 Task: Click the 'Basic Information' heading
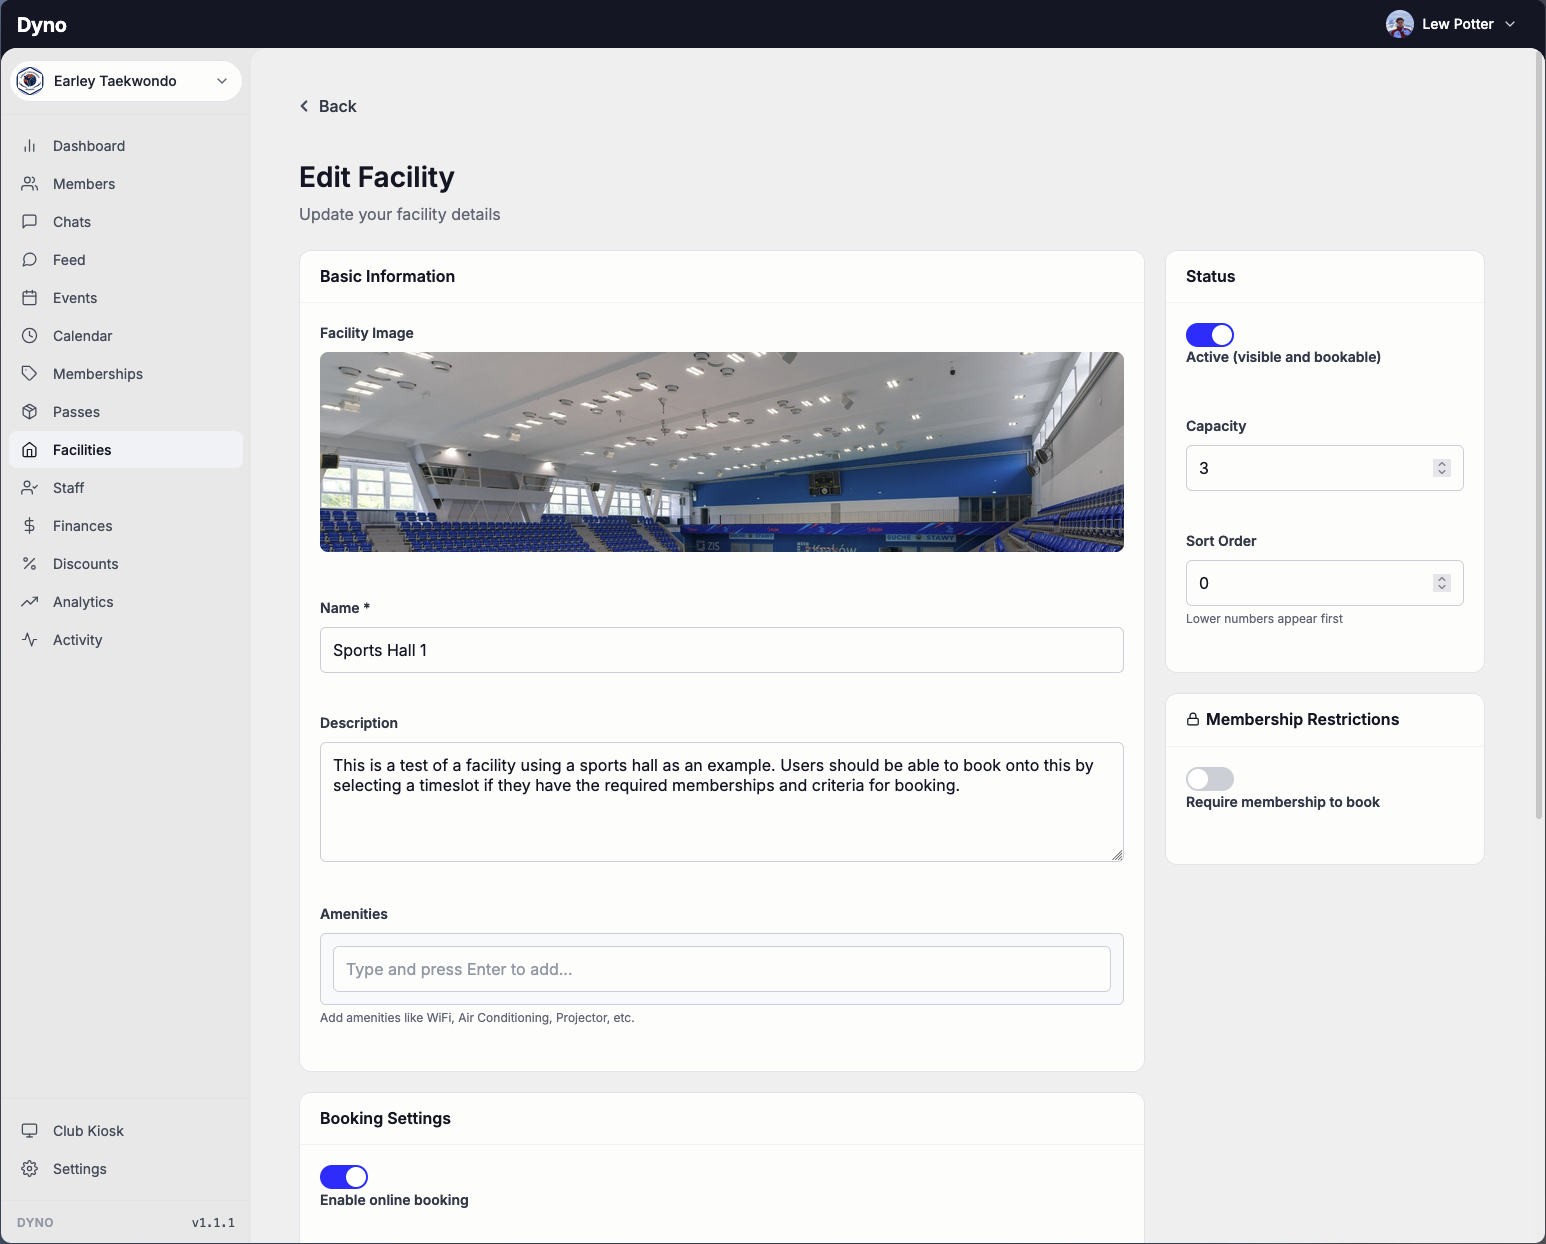click(x=387, y=276)
